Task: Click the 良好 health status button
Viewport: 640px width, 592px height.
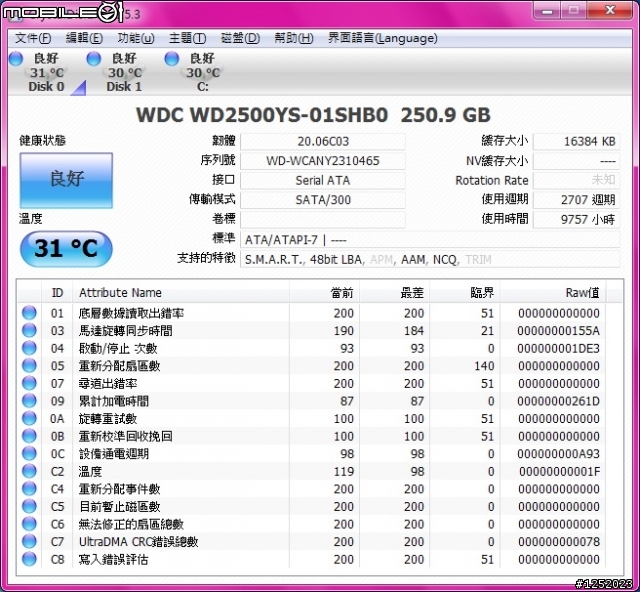Action: [66, 180]
